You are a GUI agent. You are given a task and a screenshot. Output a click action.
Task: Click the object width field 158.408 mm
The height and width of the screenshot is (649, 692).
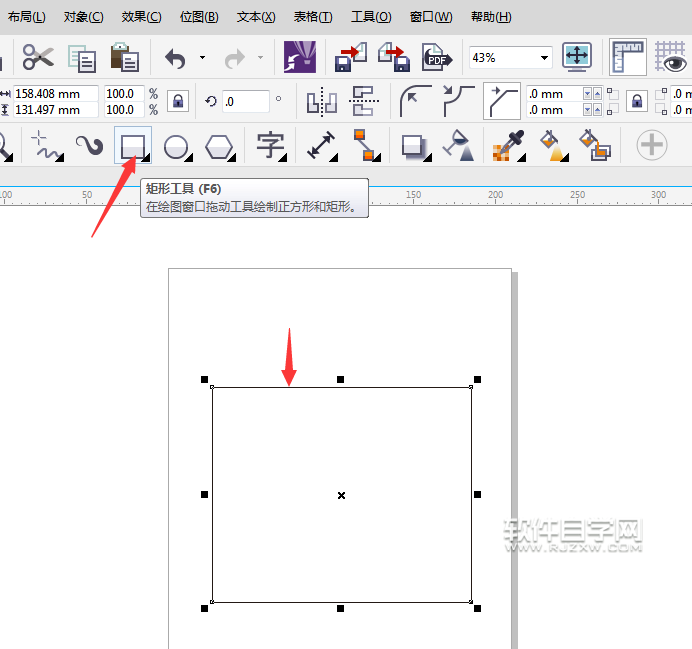(55, 94)
